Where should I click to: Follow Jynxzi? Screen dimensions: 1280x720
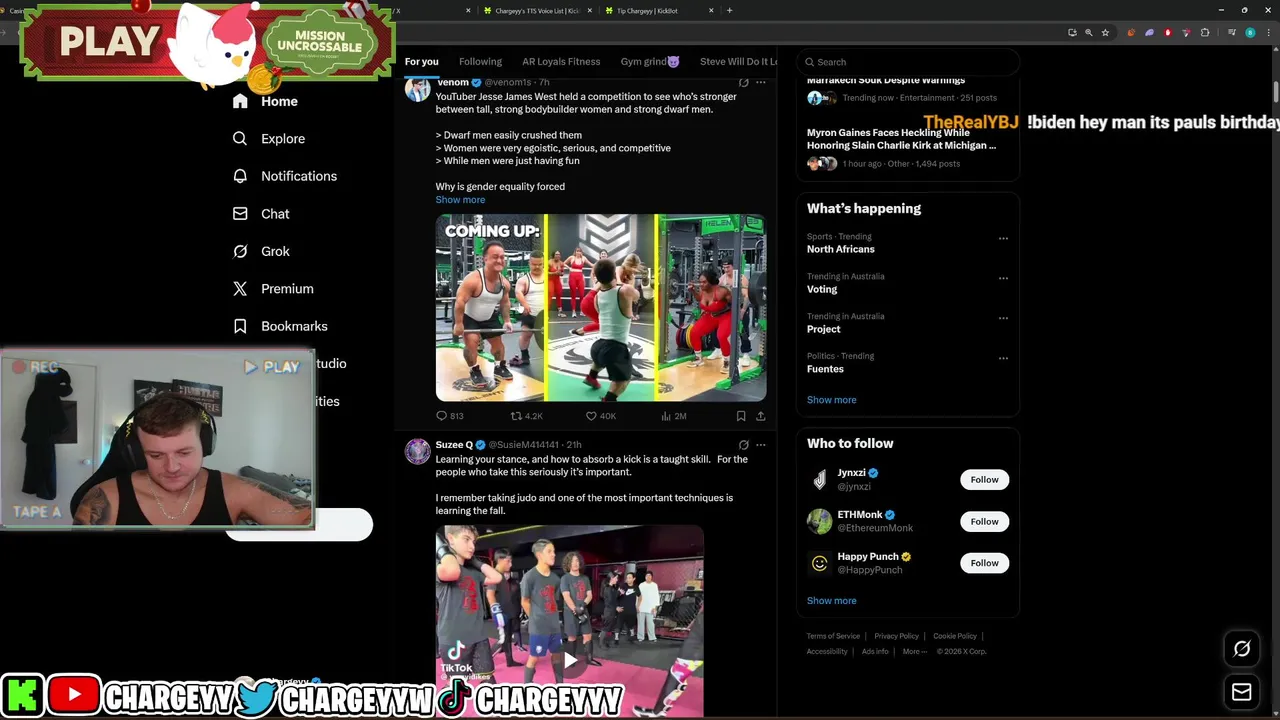(x=984, y=480)
